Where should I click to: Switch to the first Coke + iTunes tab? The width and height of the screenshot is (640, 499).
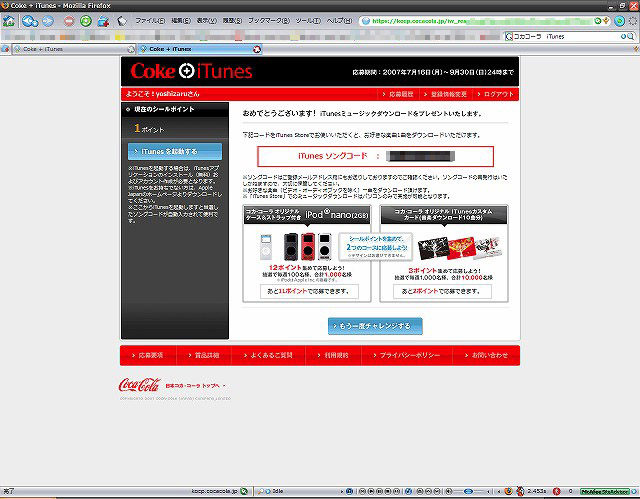74,49
